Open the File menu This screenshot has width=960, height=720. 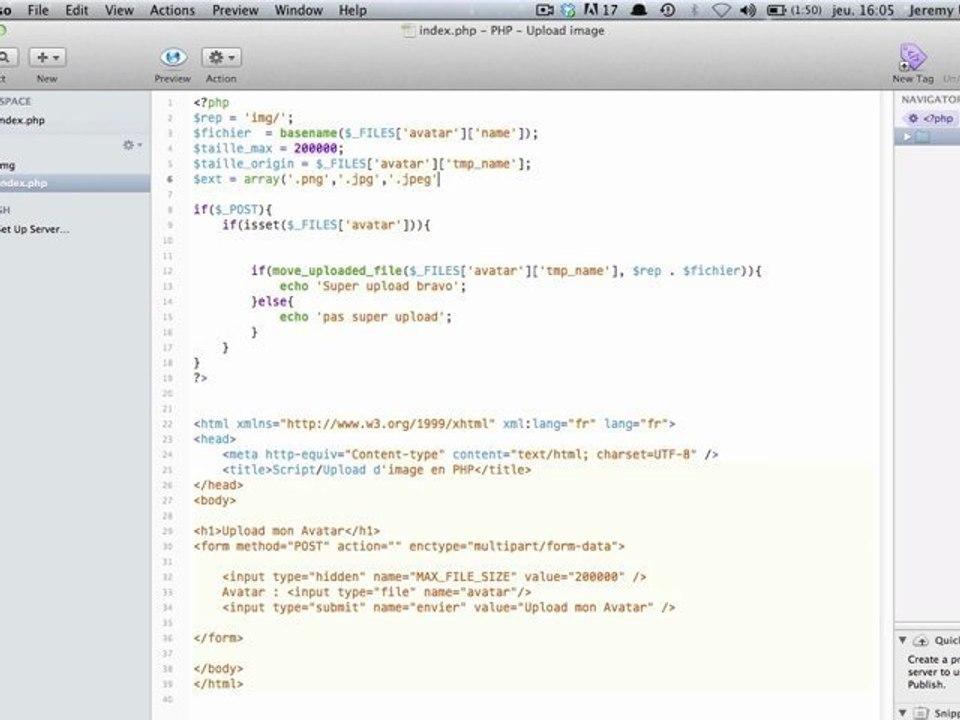pyautogui.click(x=38, y=10)
